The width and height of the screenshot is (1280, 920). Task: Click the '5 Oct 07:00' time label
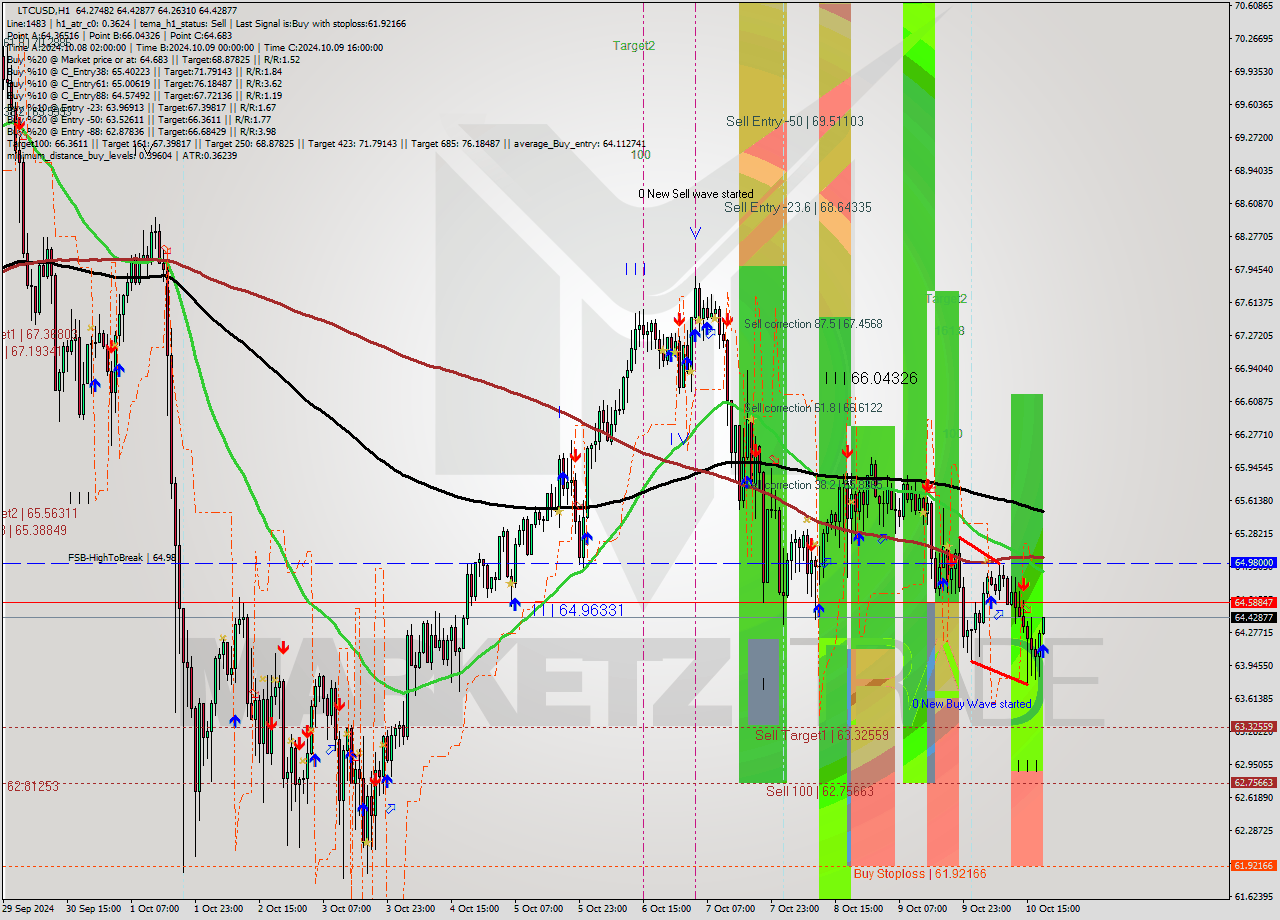541,909
